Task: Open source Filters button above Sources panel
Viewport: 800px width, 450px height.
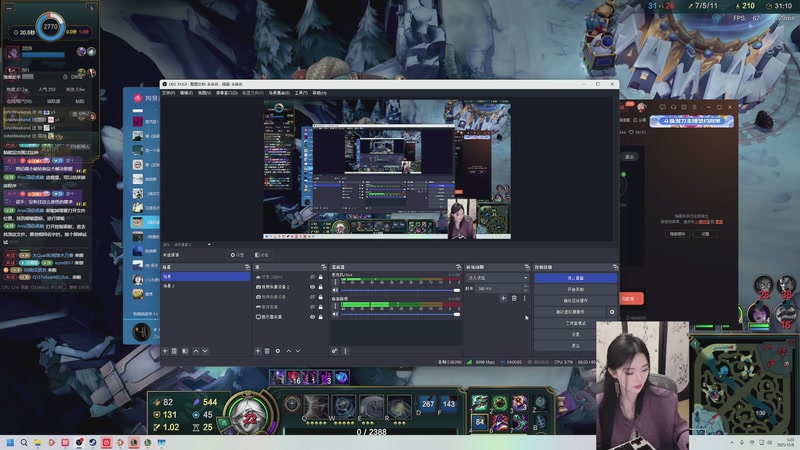Action: coord(262,255)
